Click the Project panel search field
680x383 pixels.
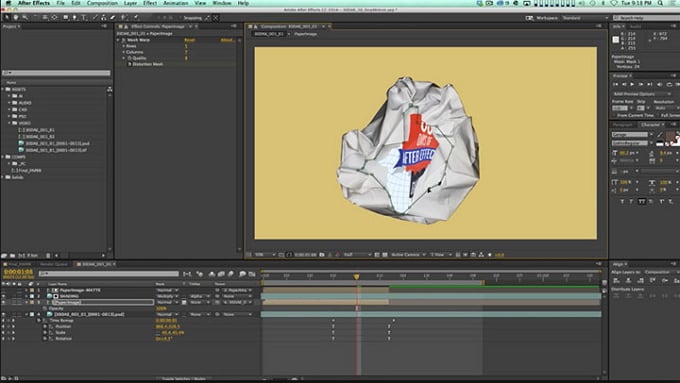point(56,73)
